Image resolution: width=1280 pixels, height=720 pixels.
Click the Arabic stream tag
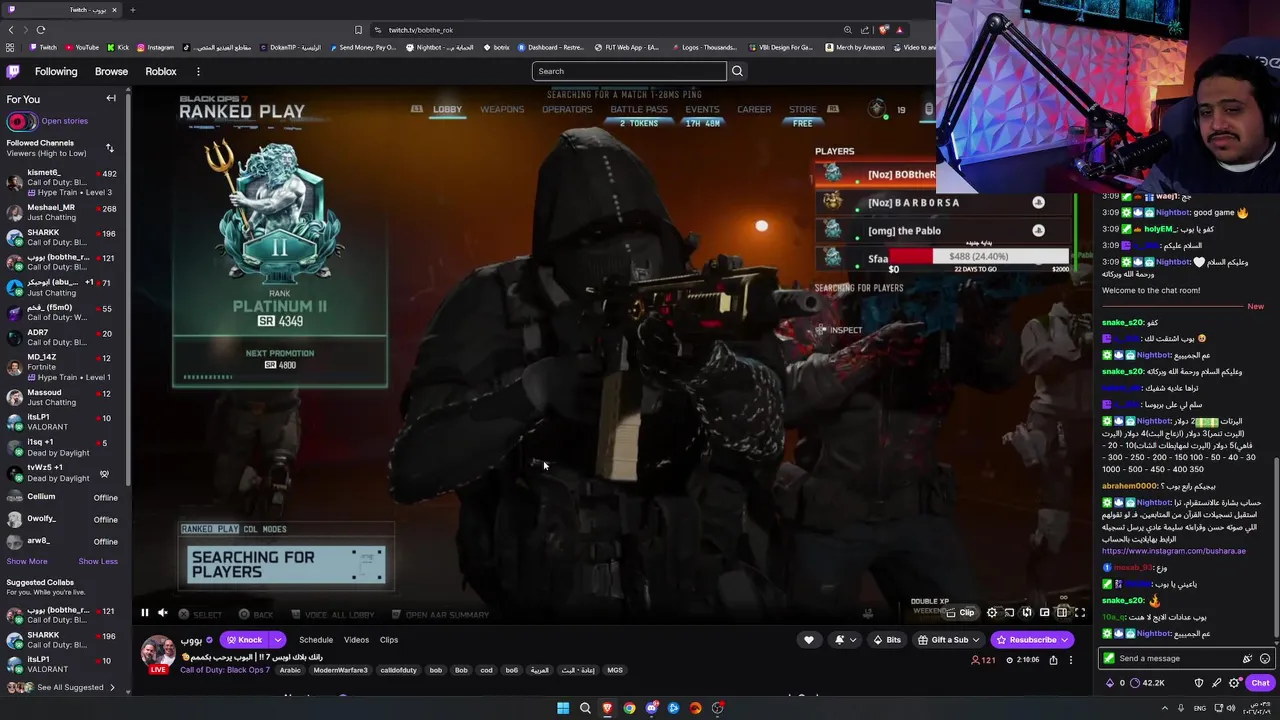pos(290,670)
